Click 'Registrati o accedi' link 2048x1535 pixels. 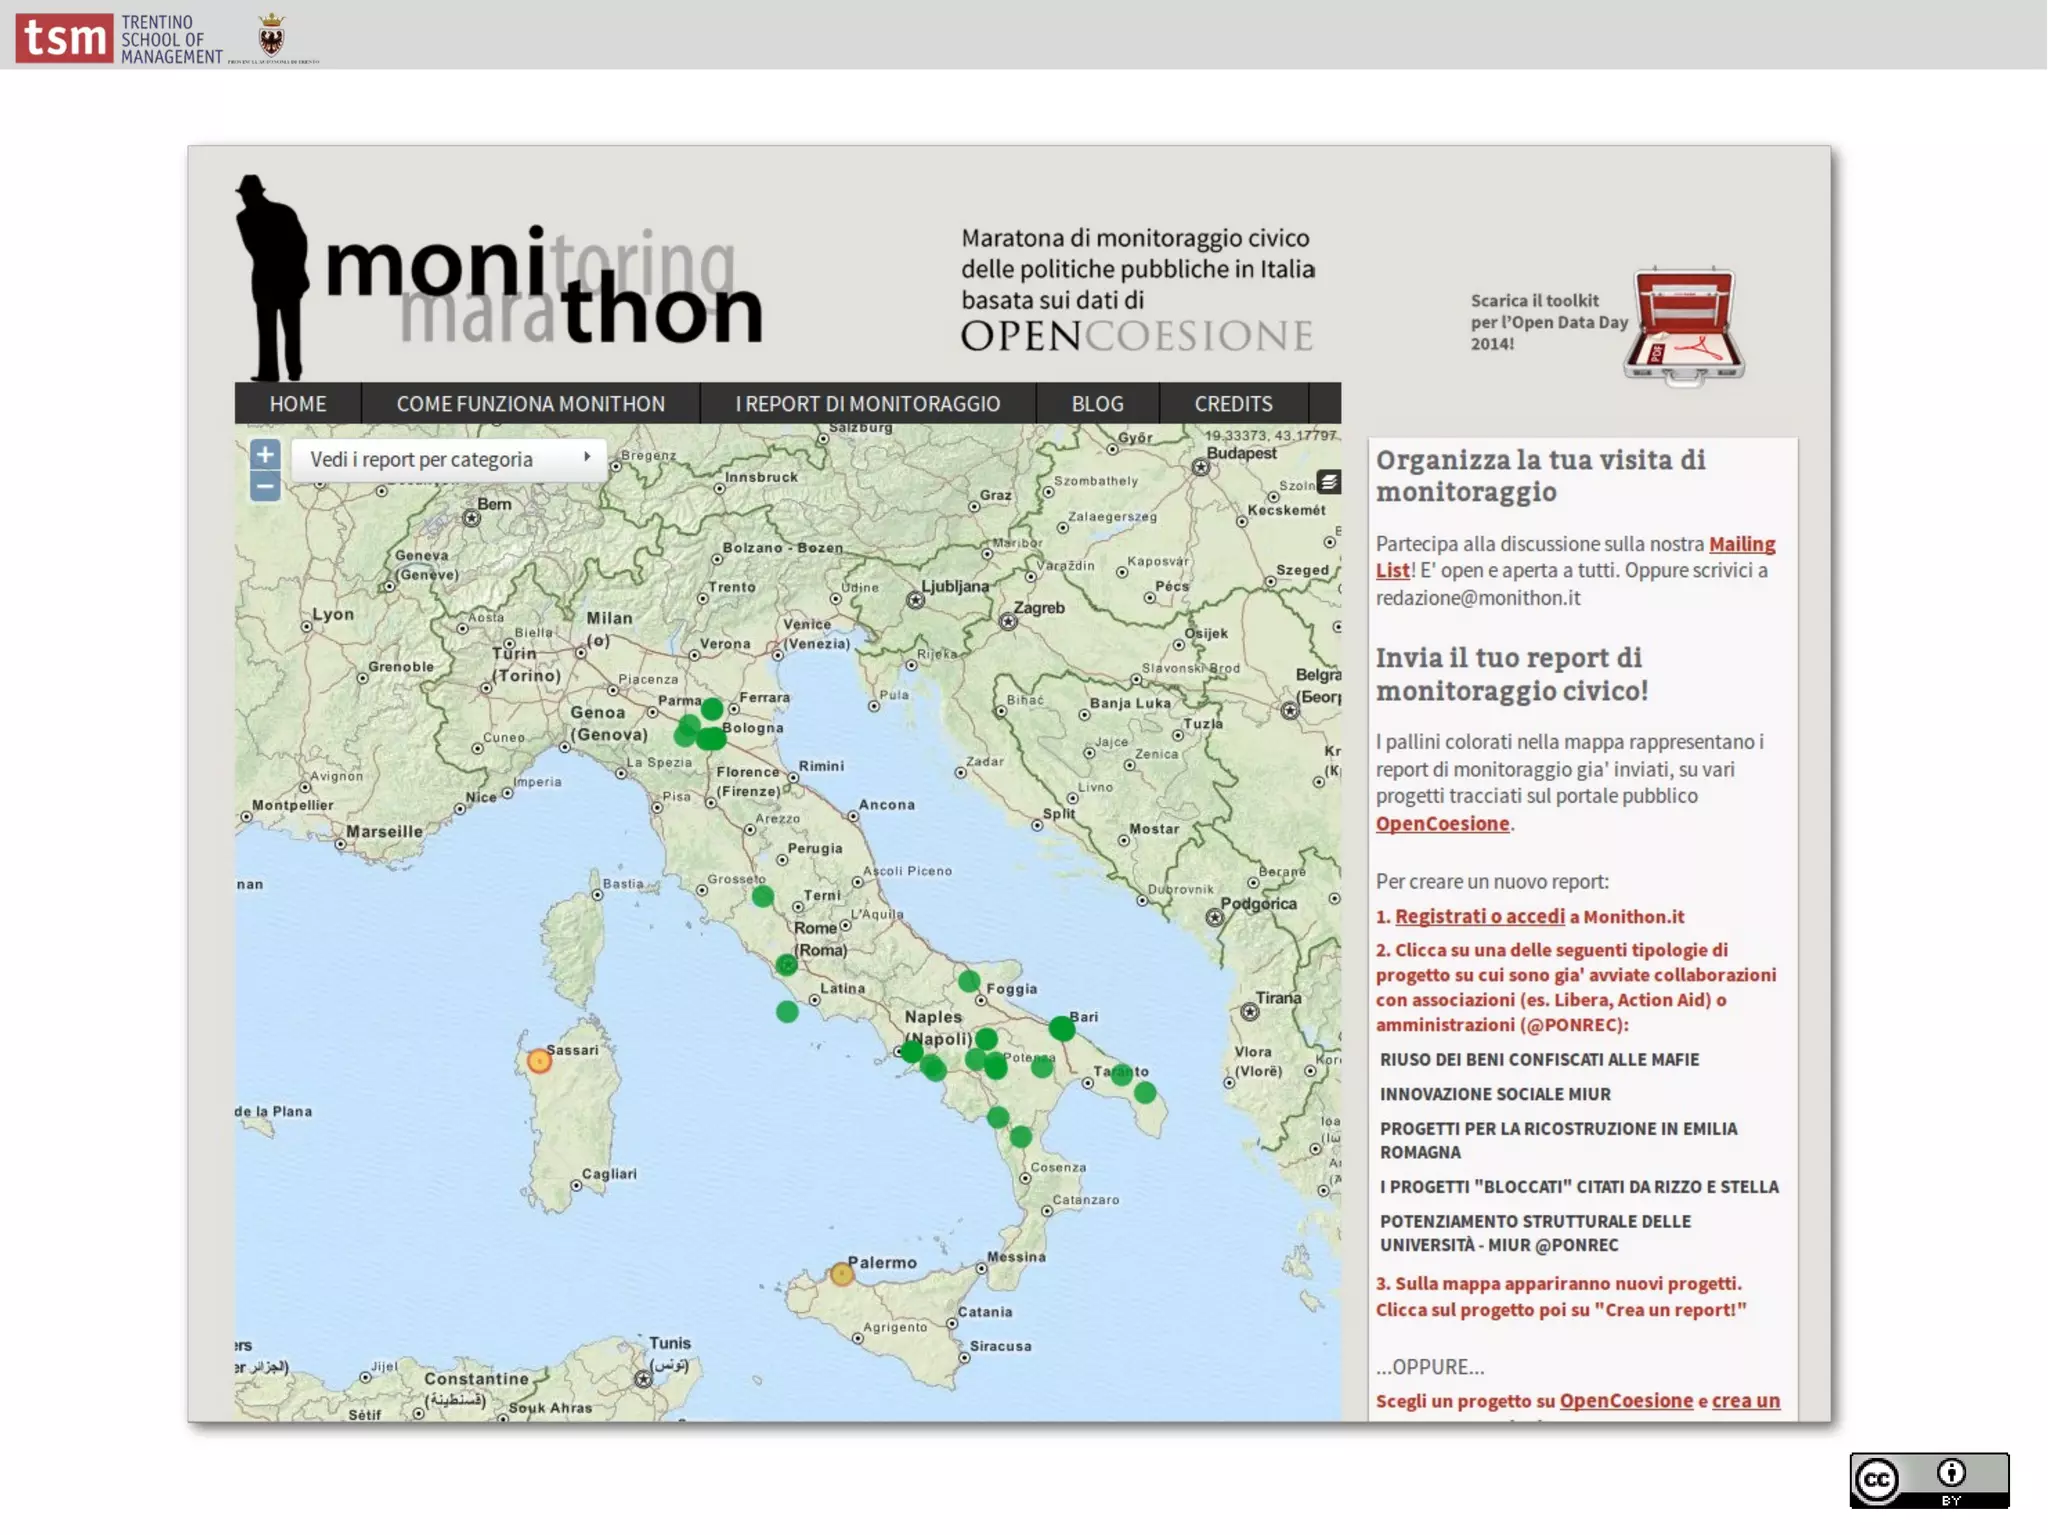pos(1479,916)
